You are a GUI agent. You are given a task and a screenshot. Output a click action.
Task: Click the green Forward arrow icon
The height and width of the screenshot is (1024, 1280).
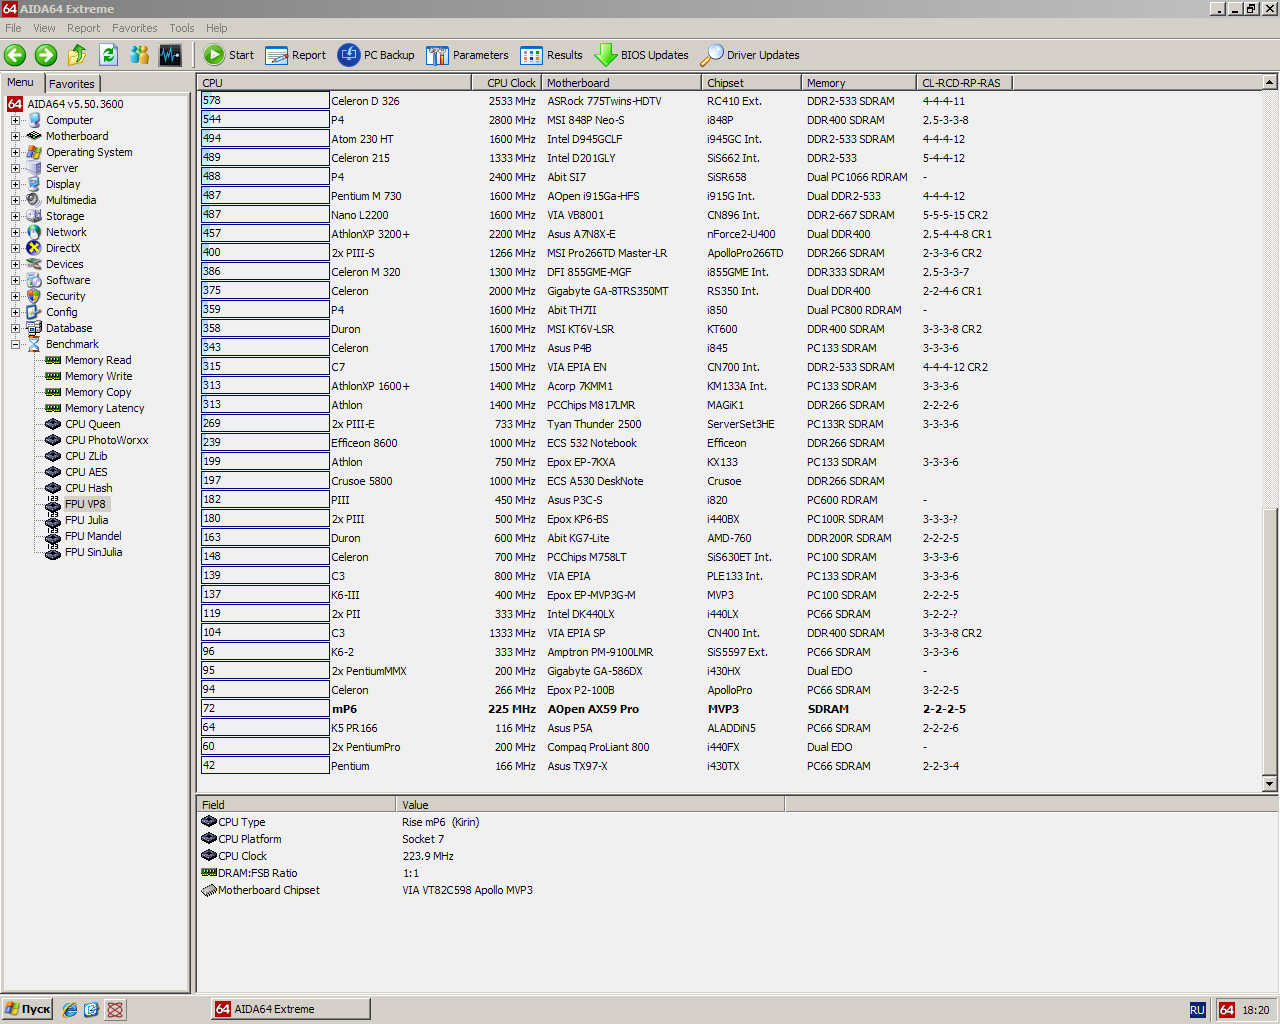coord(46,55)
